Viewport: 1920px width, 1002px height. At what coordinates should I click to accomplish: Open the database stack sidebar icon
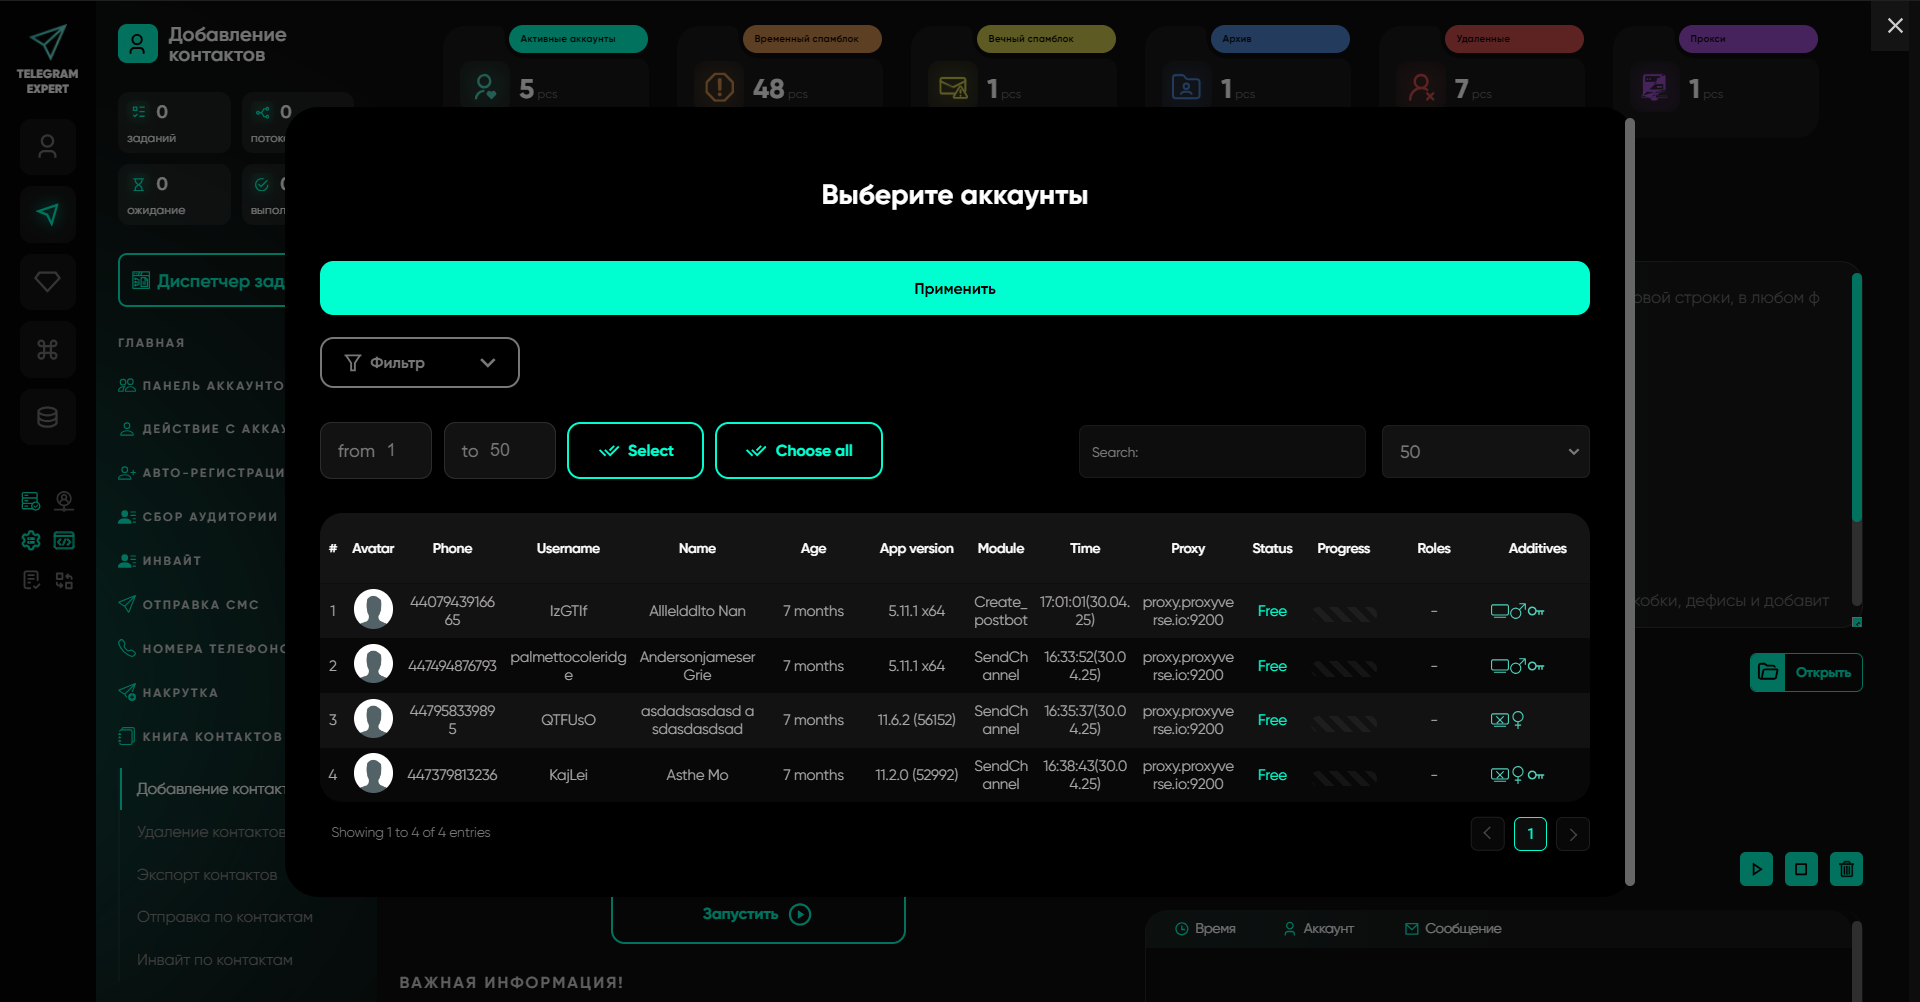(47, 417)
